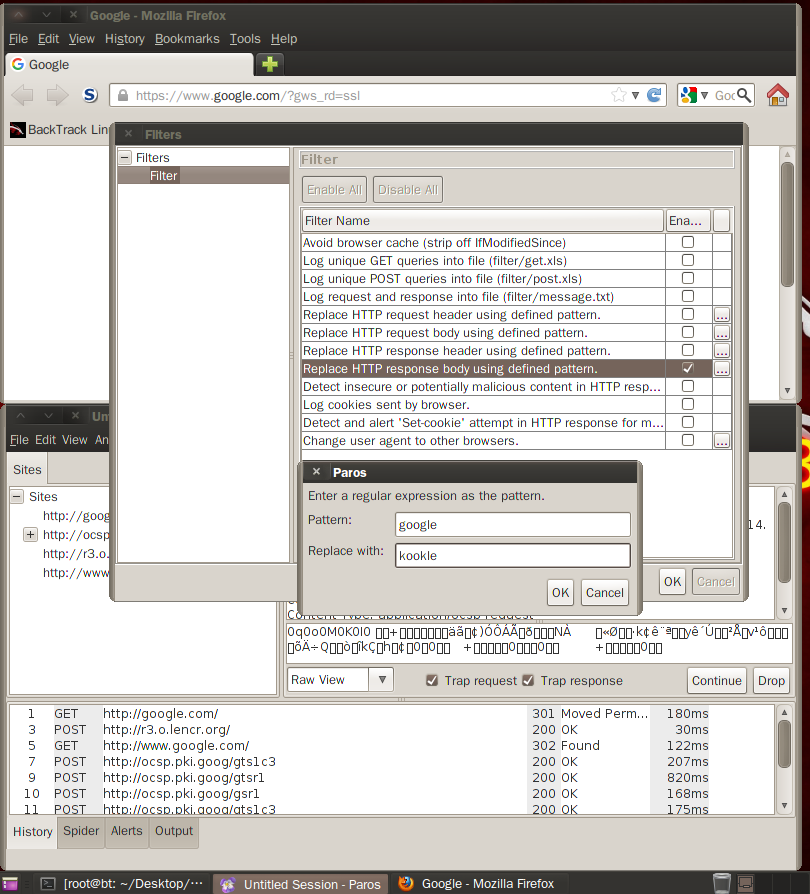Screen dimensions: 810x894
Task: Uncheck Trap request checkbox
Action: click(x=432, y=680)
